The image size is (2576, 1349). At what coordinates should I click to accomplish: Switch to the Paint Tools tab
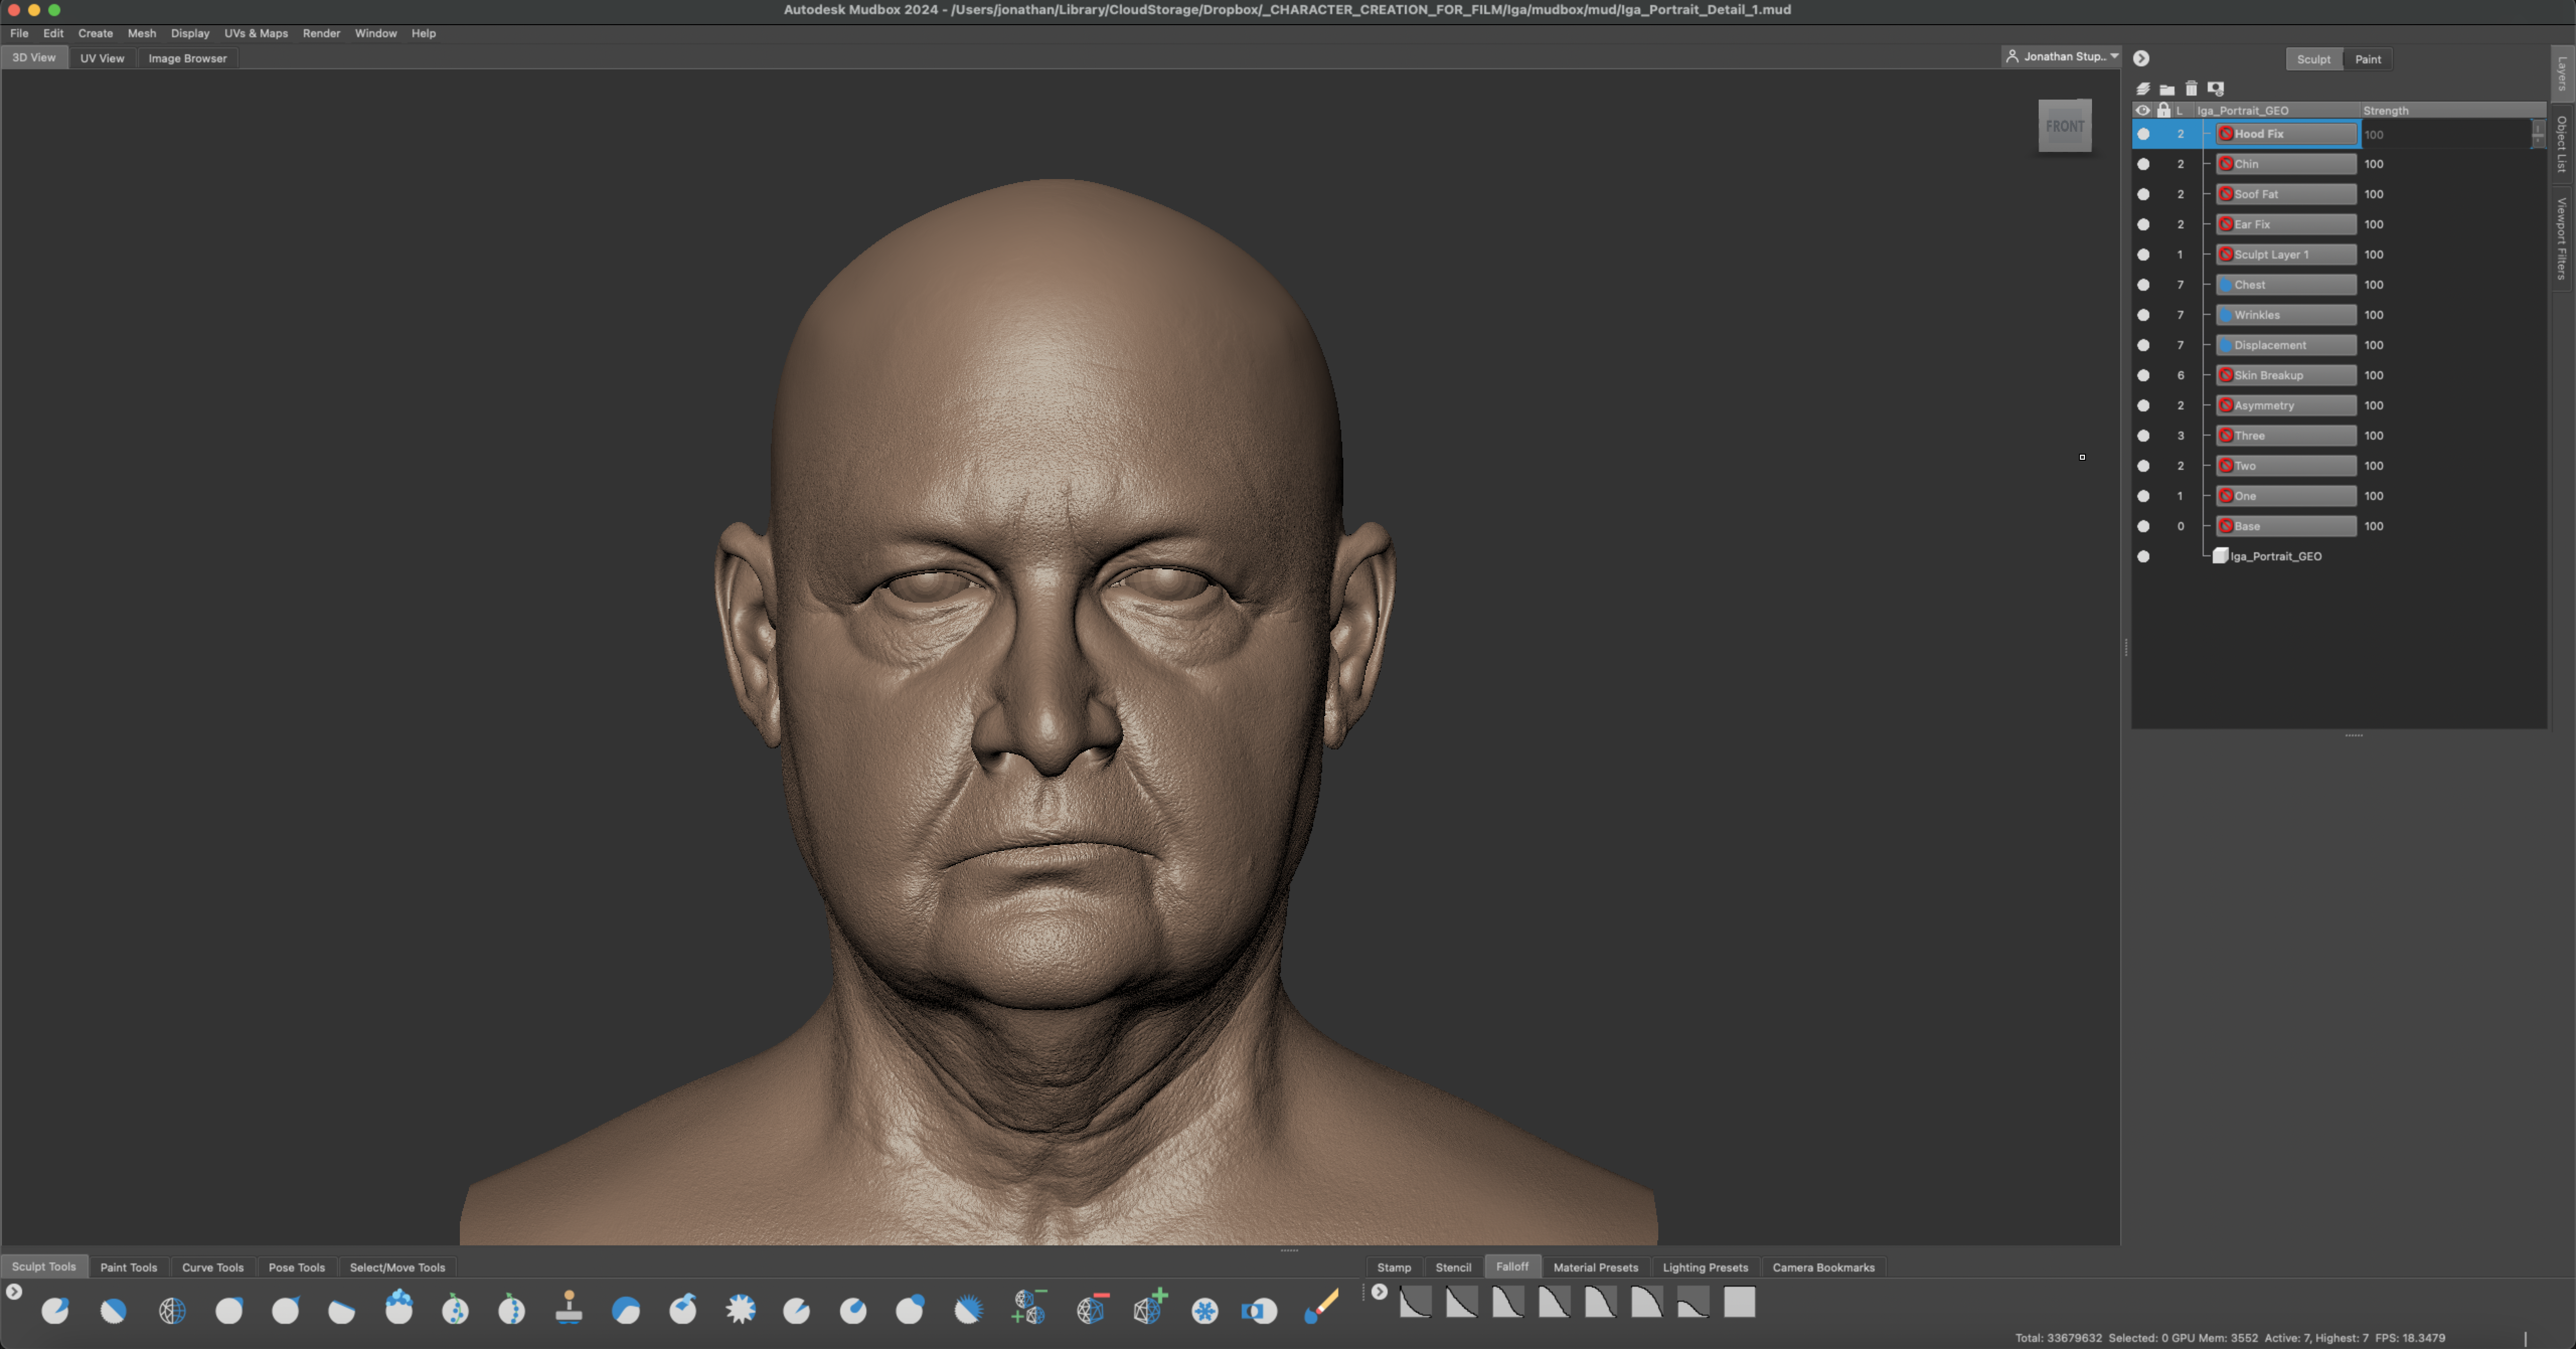128,1267
